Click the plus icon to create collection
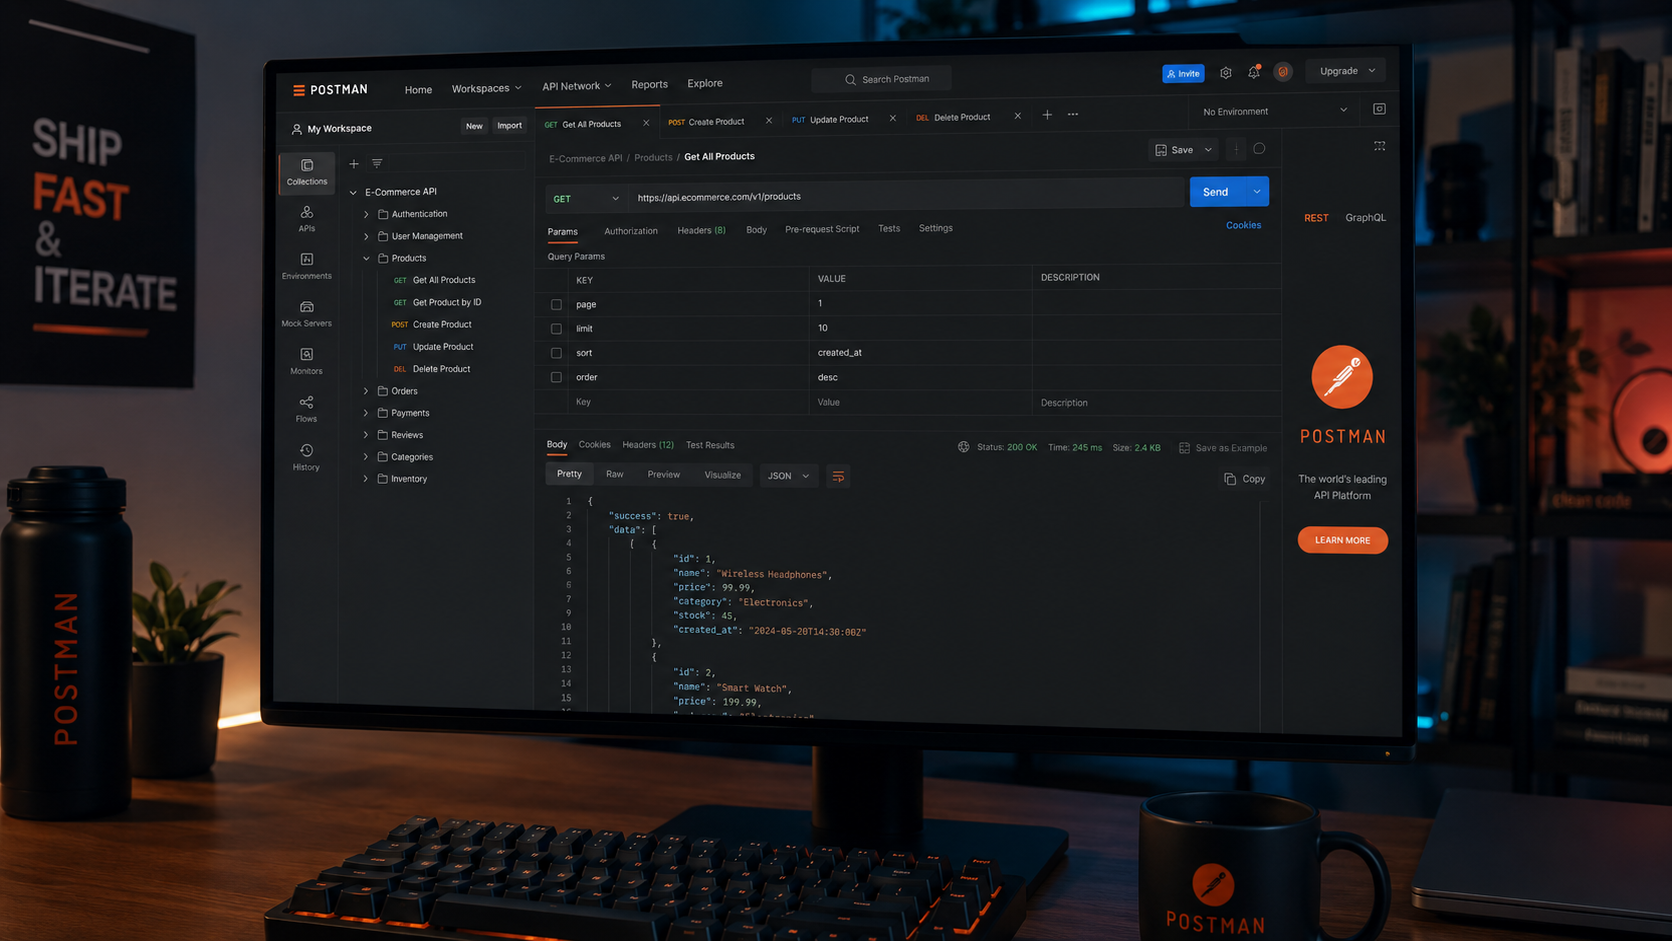This screenshot has height=941, width=1672. pos(354,164)
